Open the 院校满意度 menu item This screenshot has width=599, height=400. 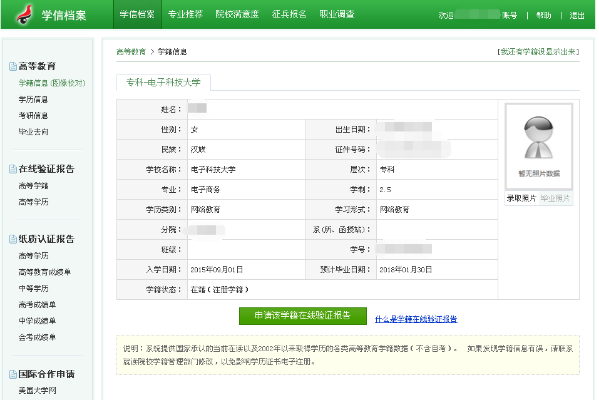(x=237, y=15)
